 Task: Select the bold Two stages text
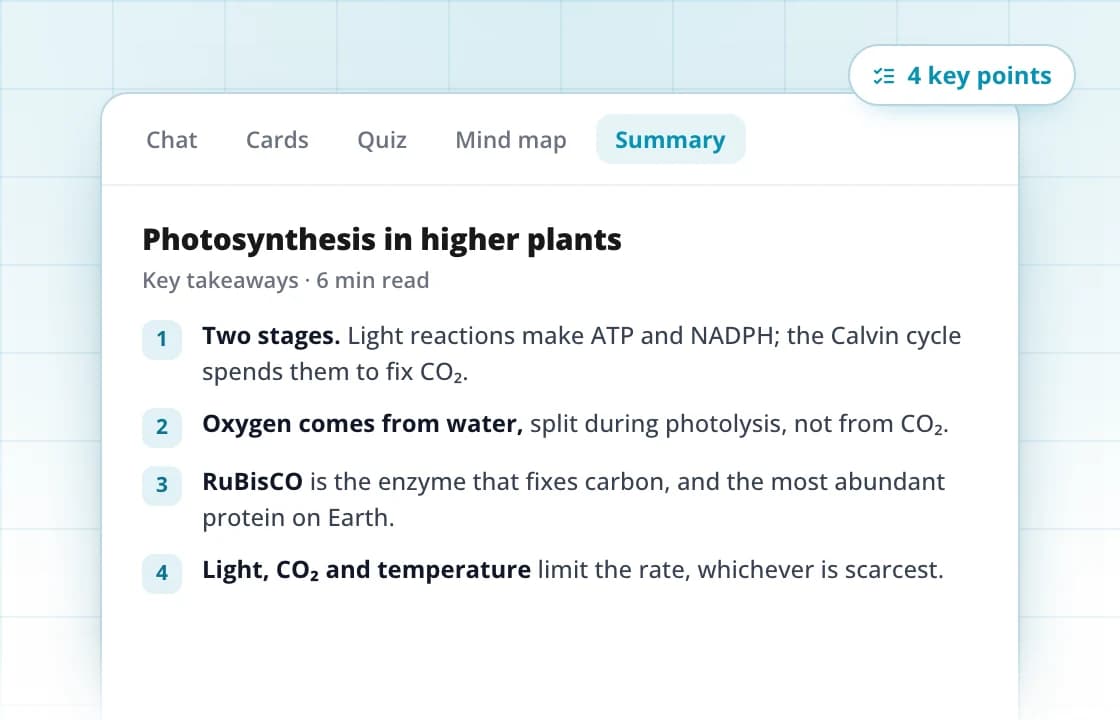click(x=271, y=336)
